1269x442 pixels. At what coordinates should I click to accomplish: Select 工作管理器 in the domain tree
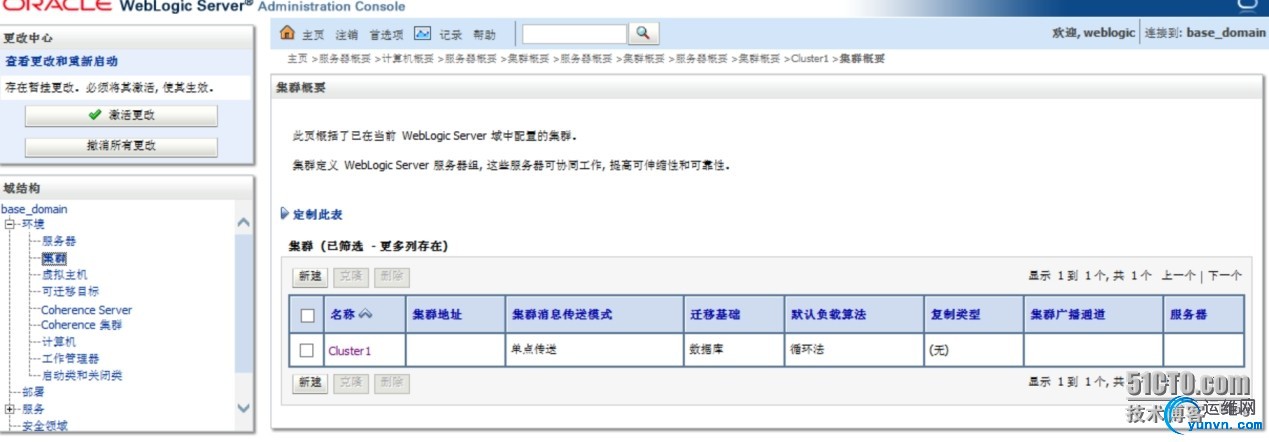(70, 358)
